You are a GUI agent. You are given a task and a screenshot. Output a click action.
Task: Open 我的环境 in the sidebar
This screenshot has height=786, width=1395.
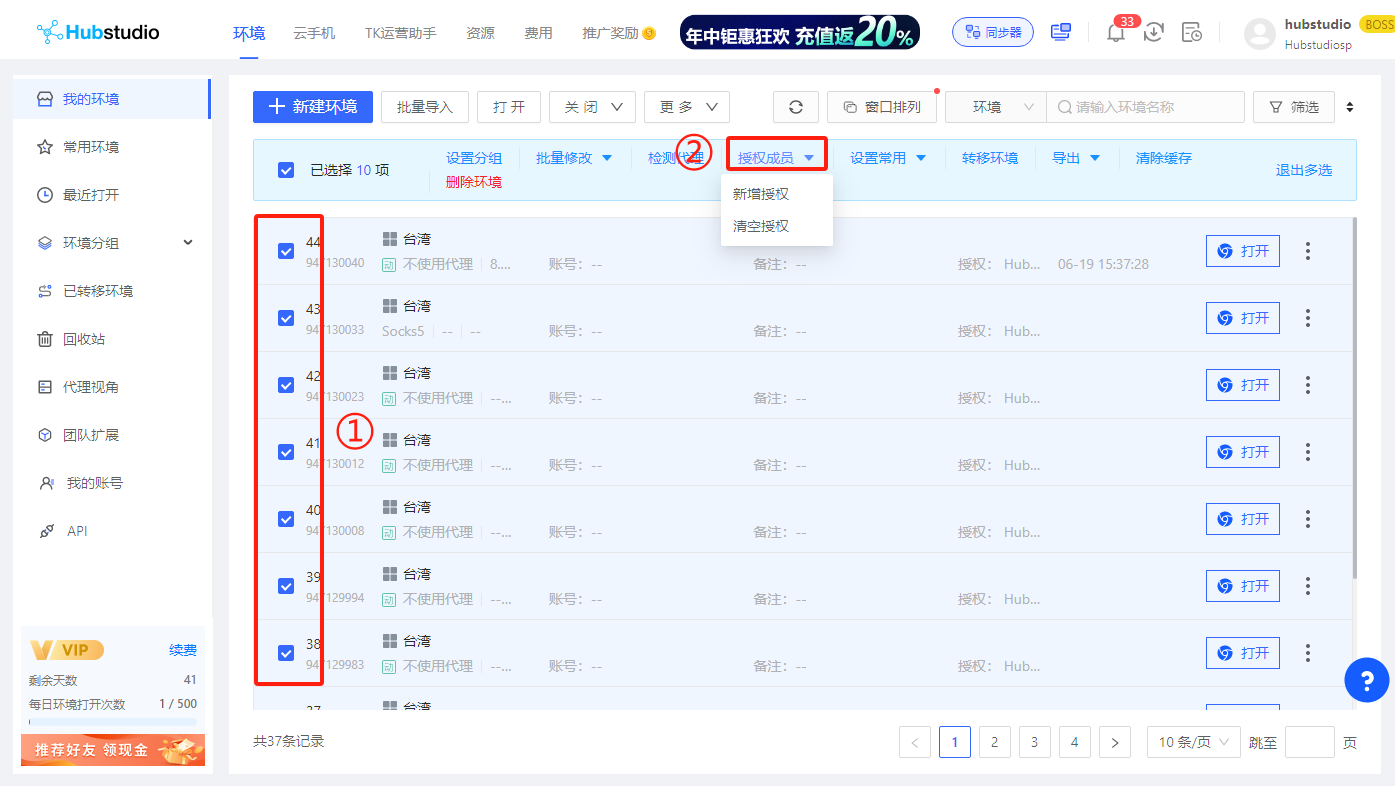tap(111, 99)
